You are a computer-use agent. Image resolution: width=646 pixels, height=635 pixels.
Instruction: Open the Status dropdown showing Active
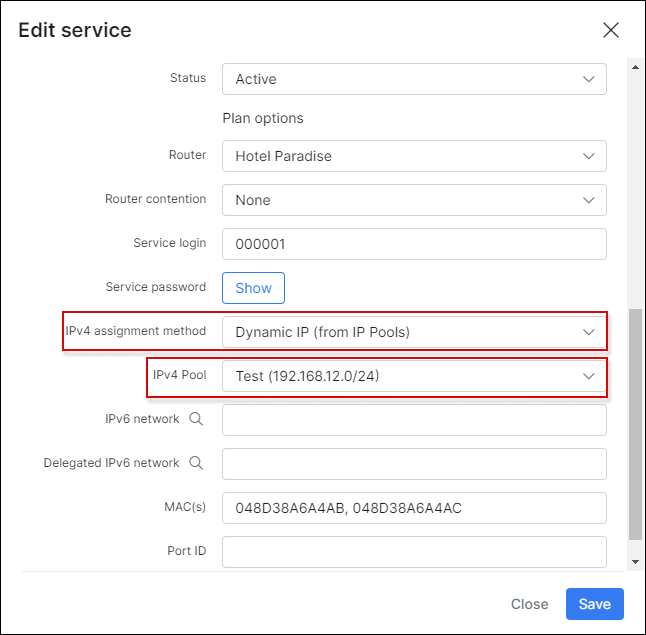click(x=414, y=79)
